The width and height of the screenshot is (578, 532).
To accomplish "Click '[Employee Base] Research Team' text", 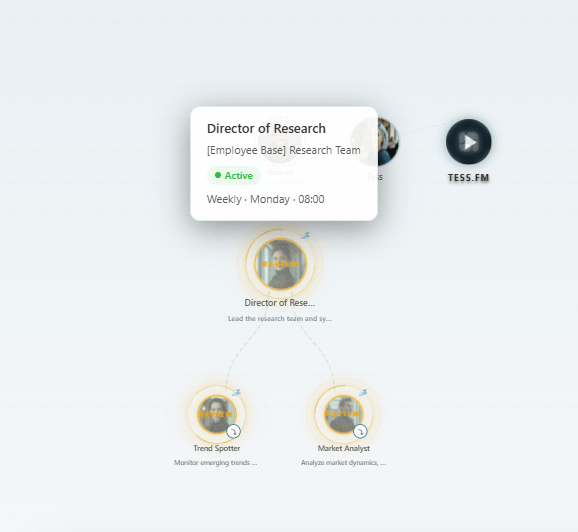I will click(x=283, y=150).
